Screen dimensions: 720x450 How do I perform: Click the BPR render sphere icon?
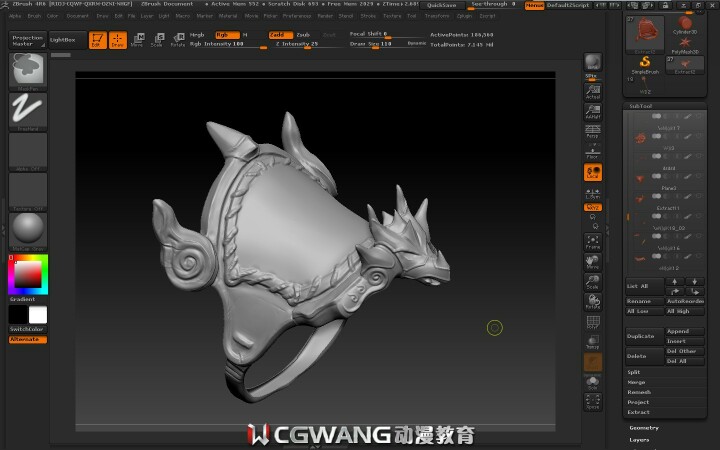(x=593, y=62)
